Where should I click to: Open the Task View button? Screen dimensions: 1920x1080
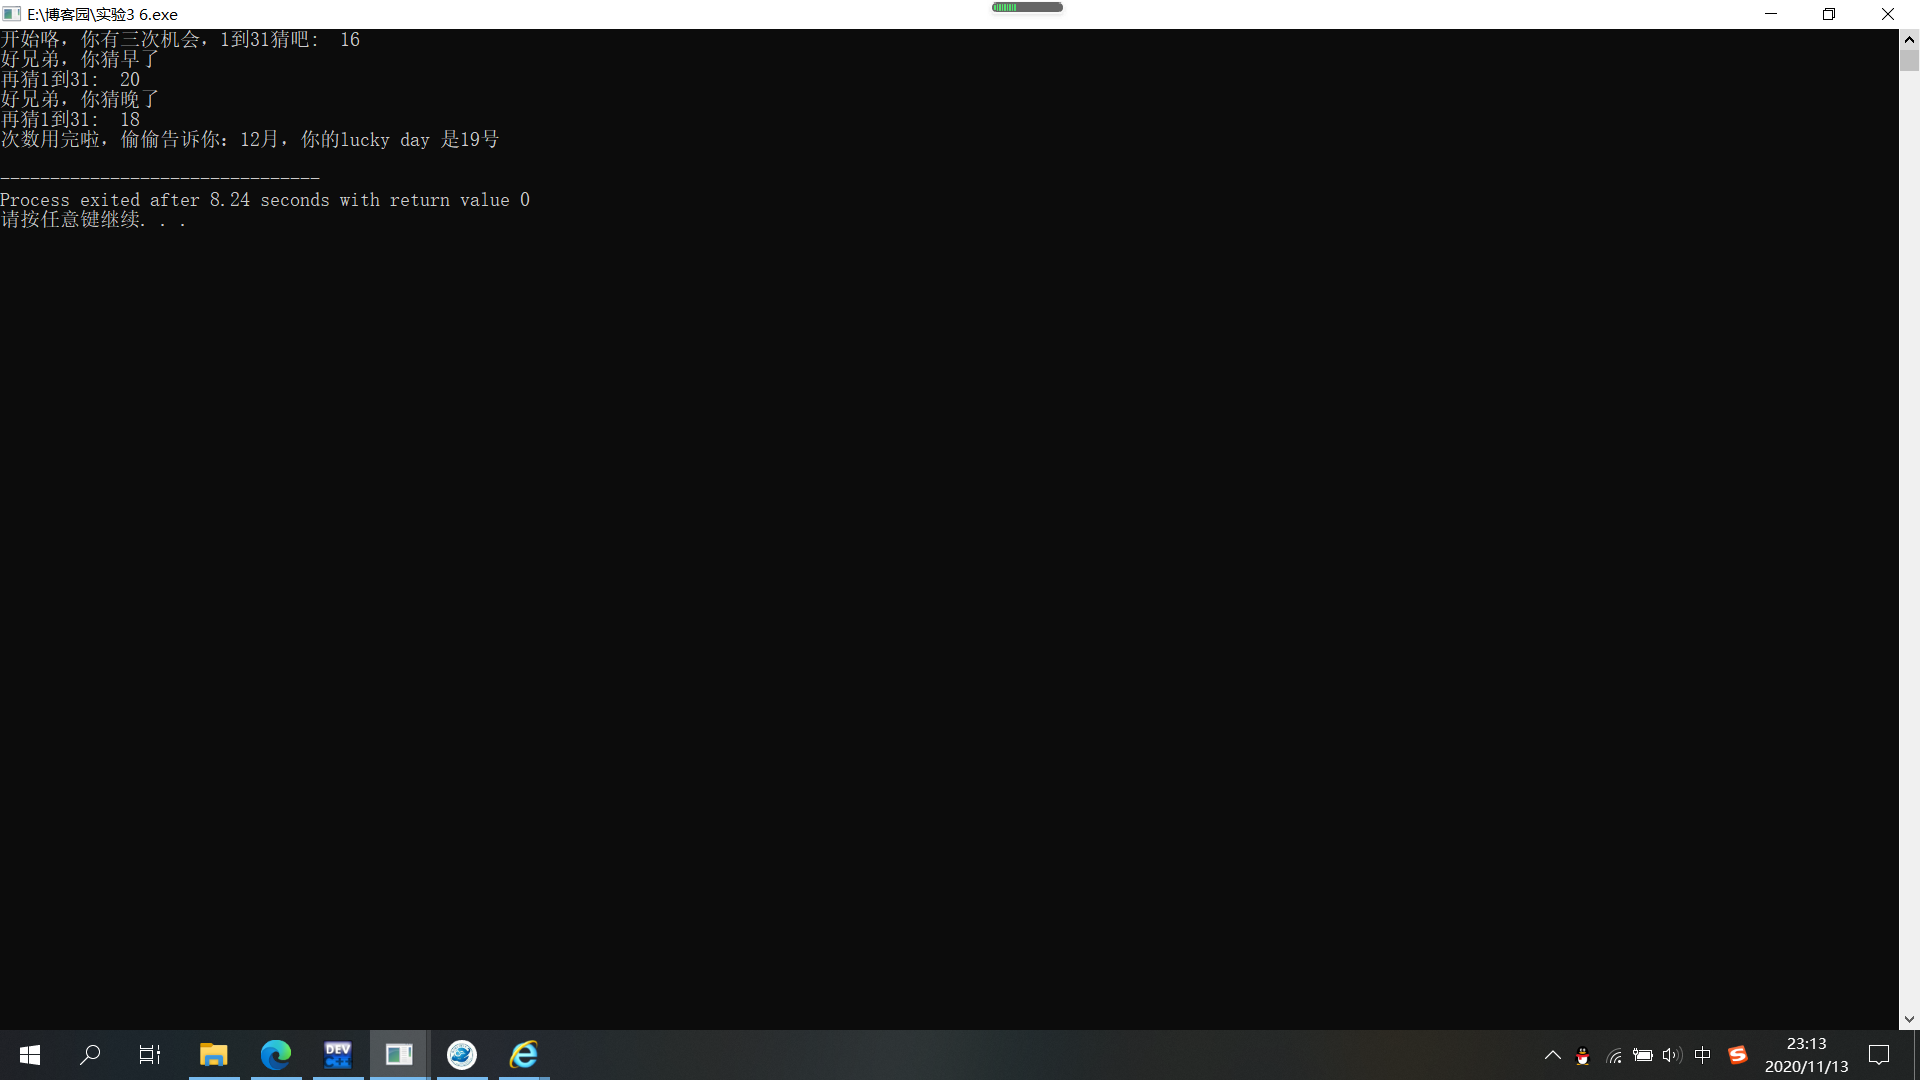coord(150,1055)
